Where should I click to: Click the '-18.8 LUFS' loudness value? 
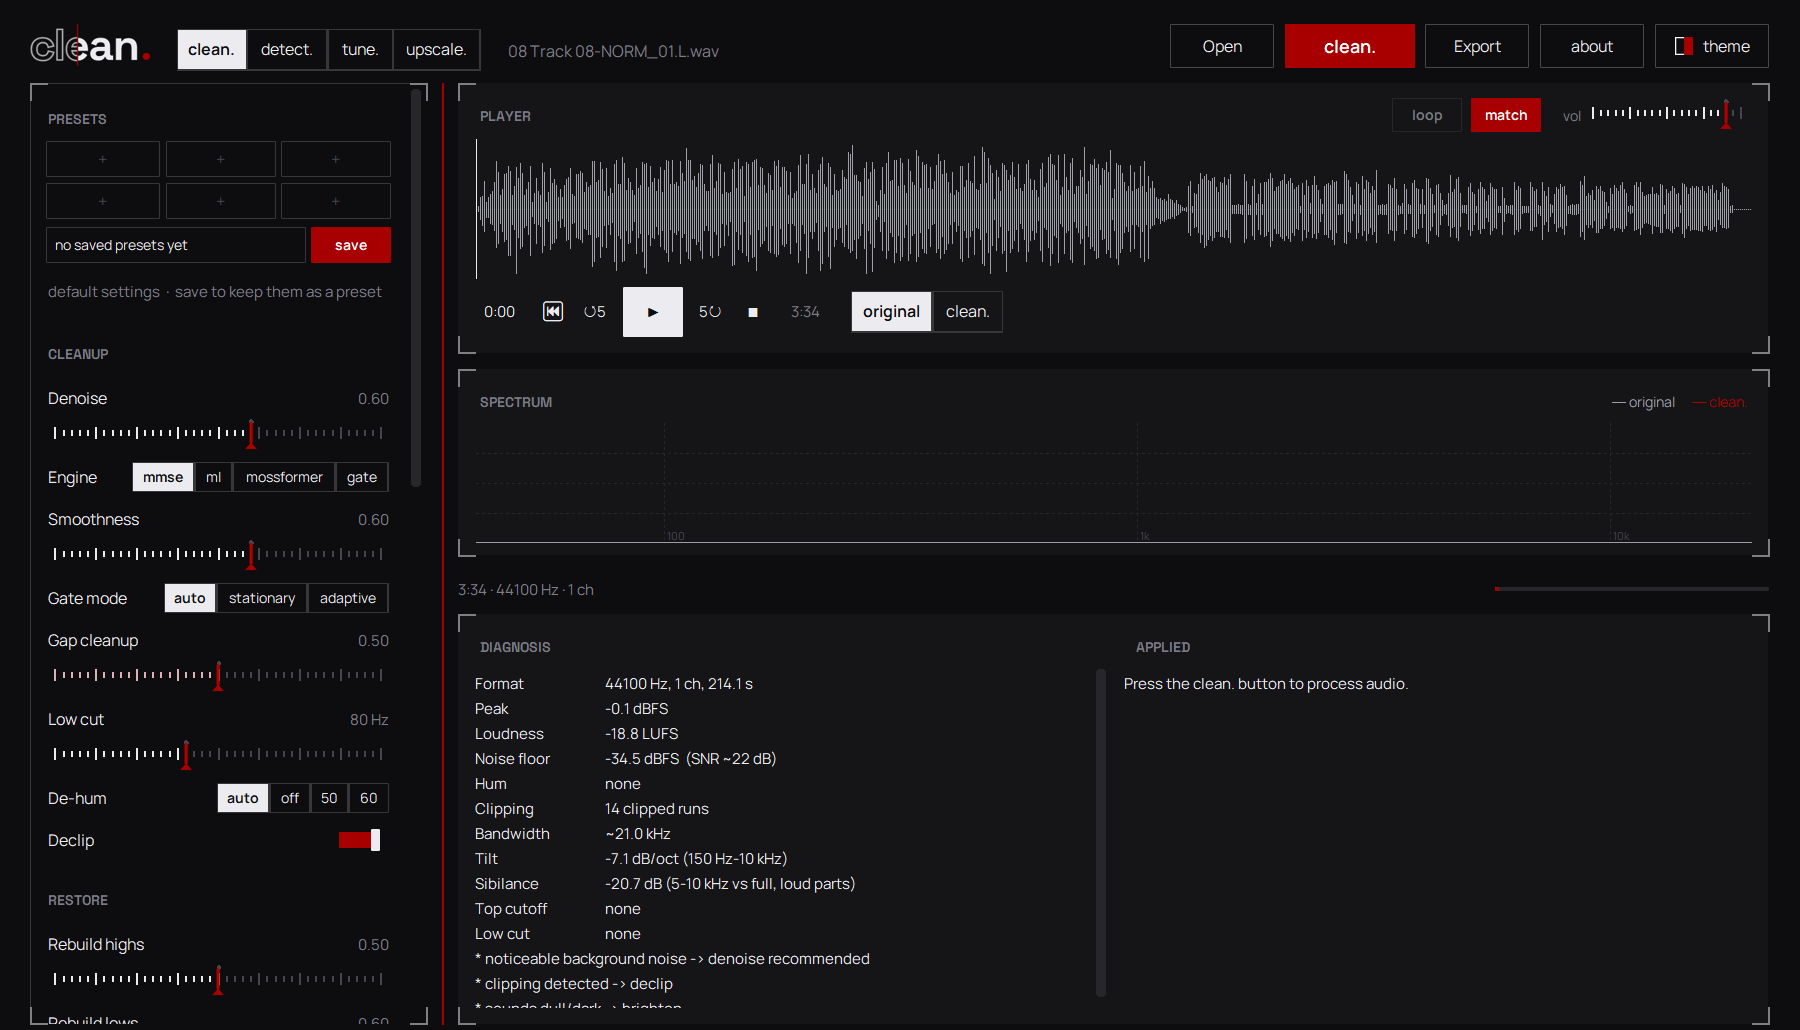641,734
